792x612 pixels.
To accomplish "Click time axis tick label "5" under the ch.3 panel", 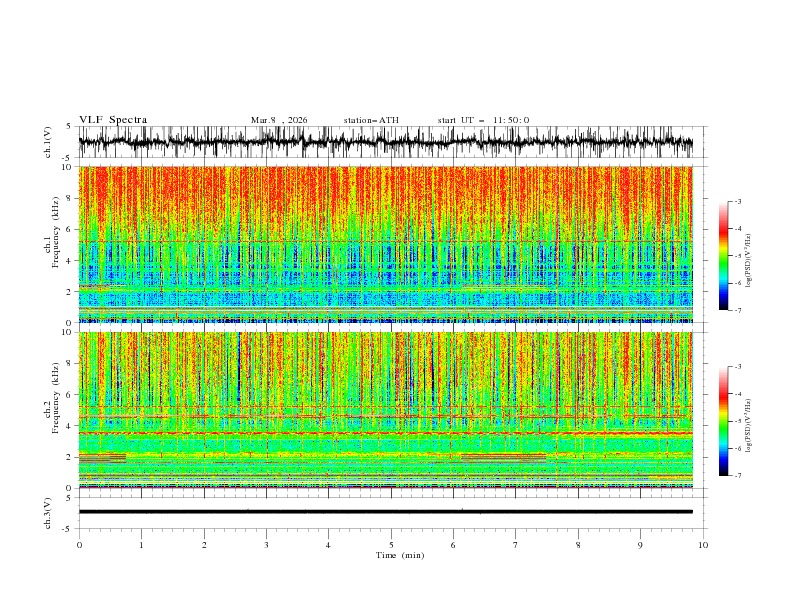I will tap(391, 545).
